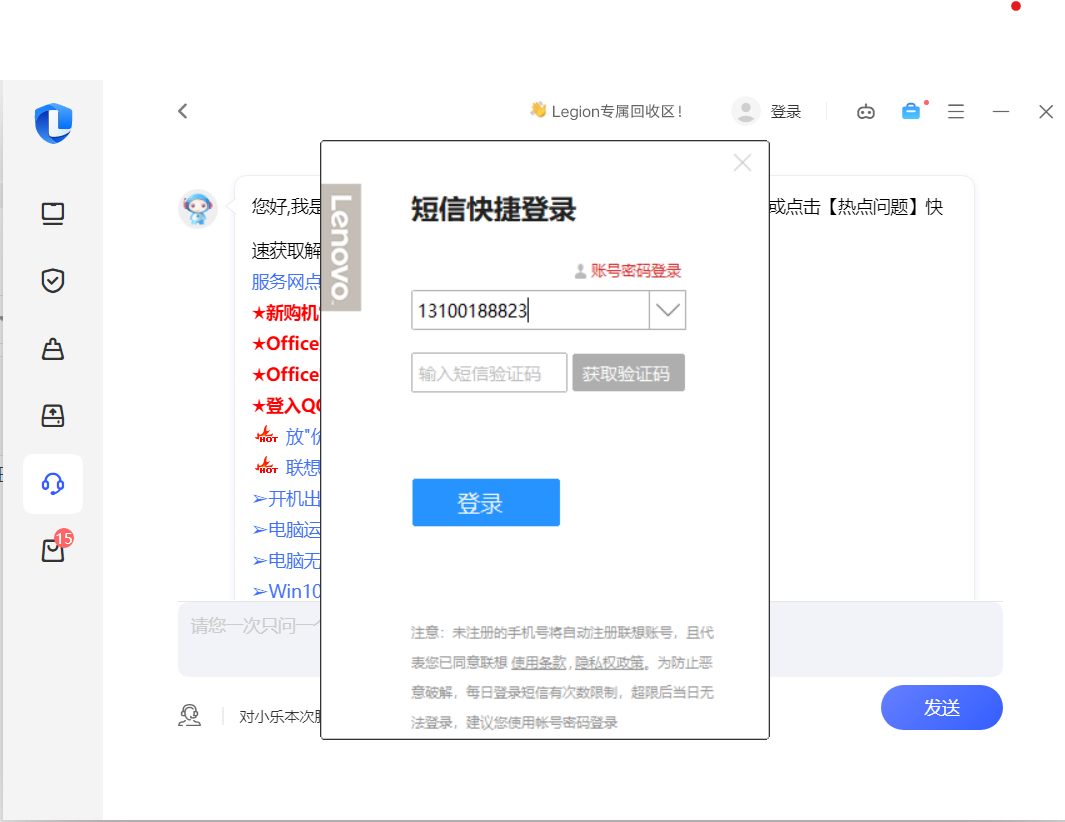The height and width of the screenshot is (822, 1065).
Task: Click the human agent icon below chat
Action: 189,716
